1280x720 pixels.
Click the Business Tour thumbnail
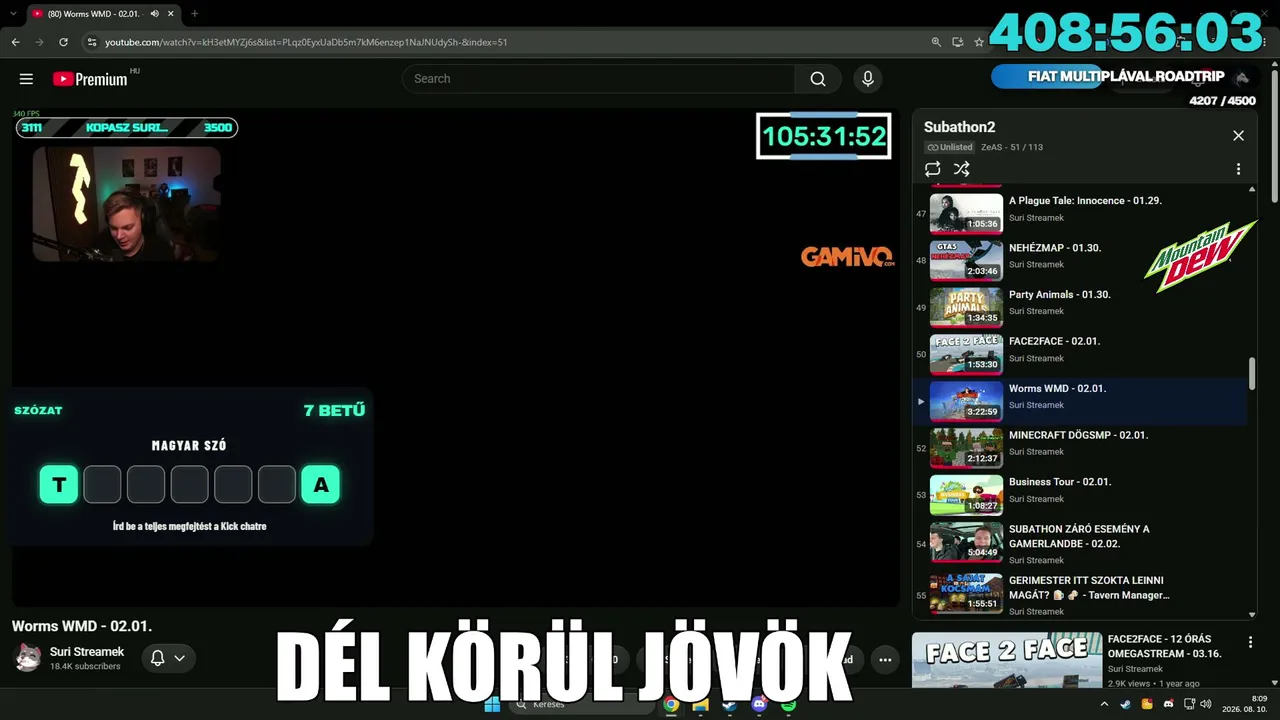pos(966,494)
